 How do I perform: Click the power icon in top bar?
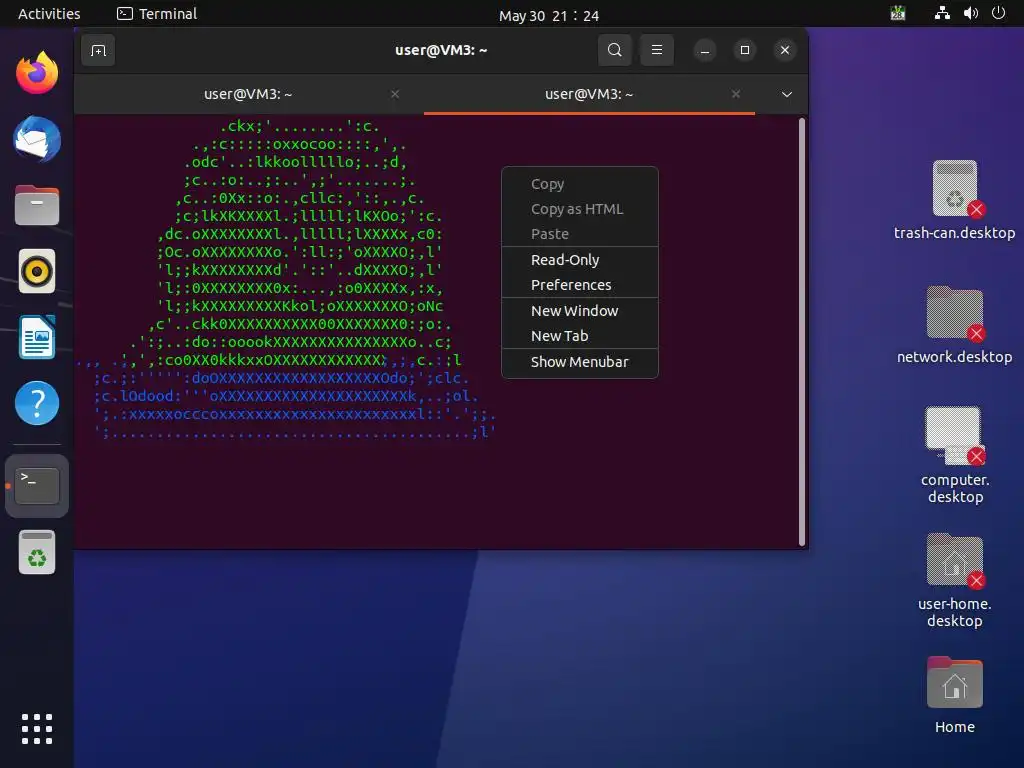click(999, 13)
